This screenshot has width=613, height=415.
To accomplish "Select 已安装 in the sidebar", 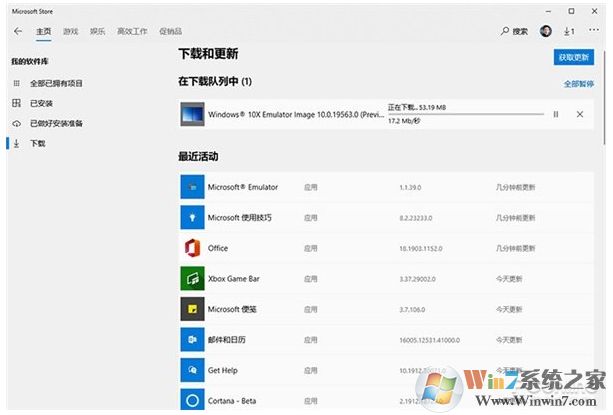I will 41,103.
